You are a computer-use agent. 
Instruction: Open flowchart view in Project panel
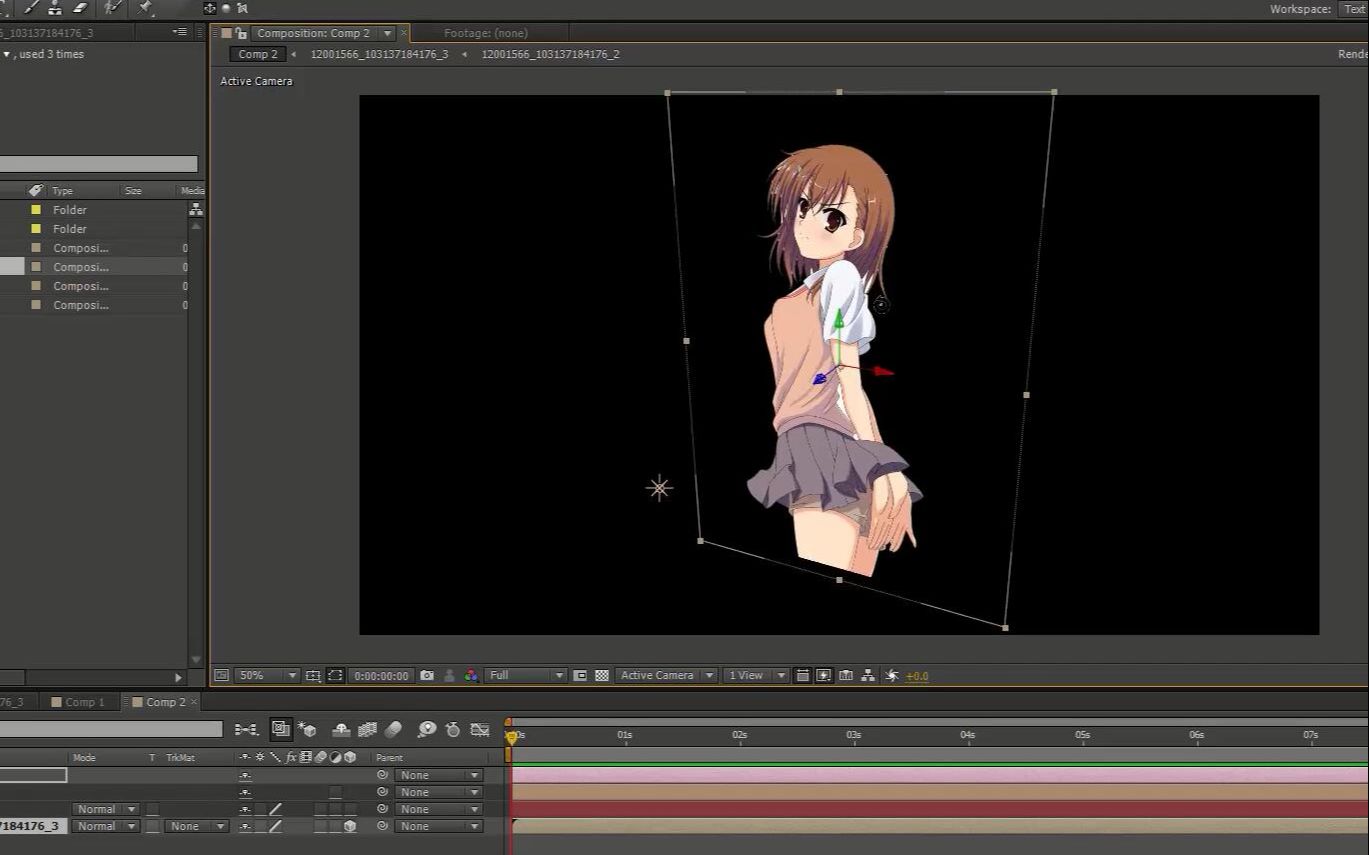click(196, 209)
